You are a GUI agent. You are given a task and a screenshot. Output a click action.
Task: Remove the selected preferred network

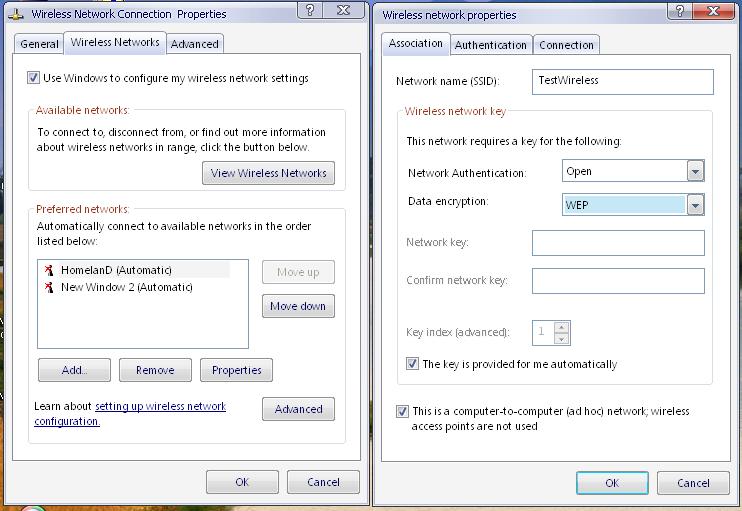tap(155, 370)
